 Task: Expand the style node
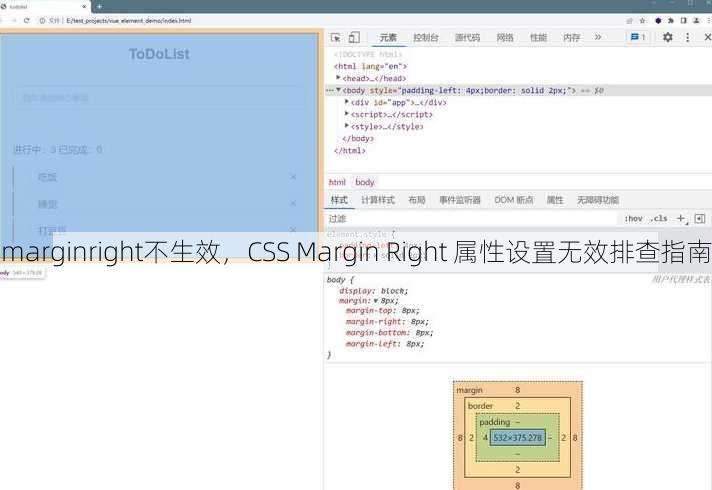[x=347, y=126]
